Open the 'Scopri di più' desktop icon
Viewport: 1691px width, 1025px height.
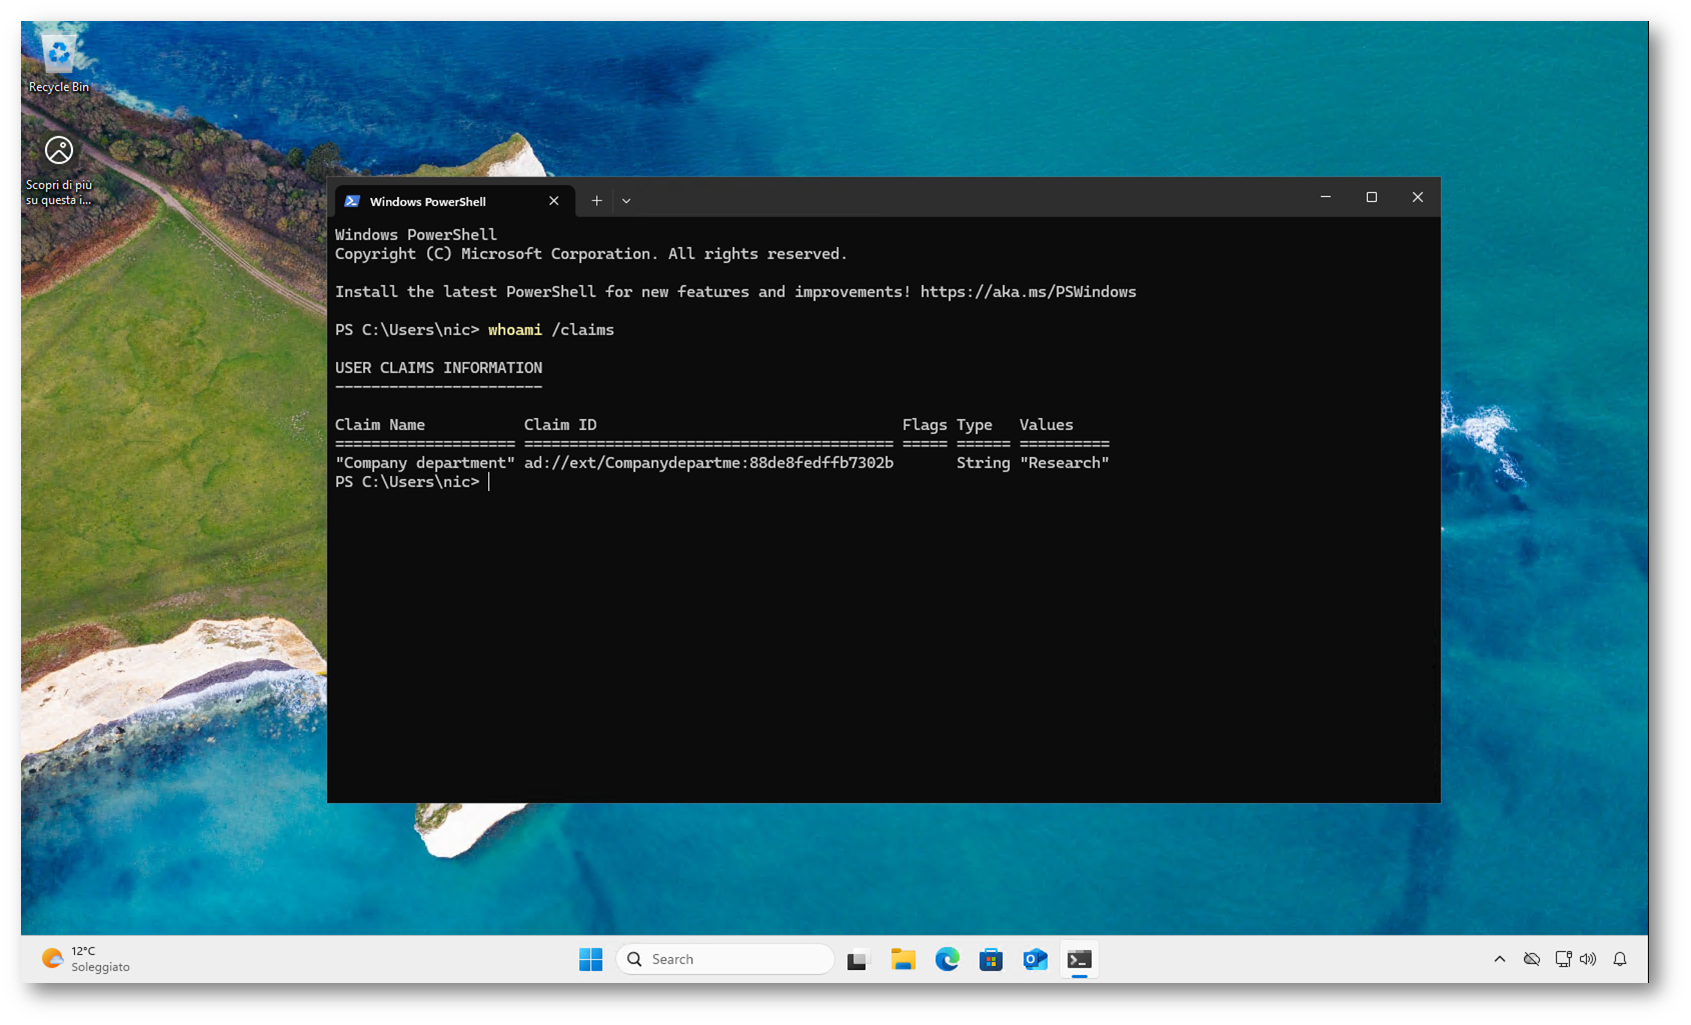58,166
